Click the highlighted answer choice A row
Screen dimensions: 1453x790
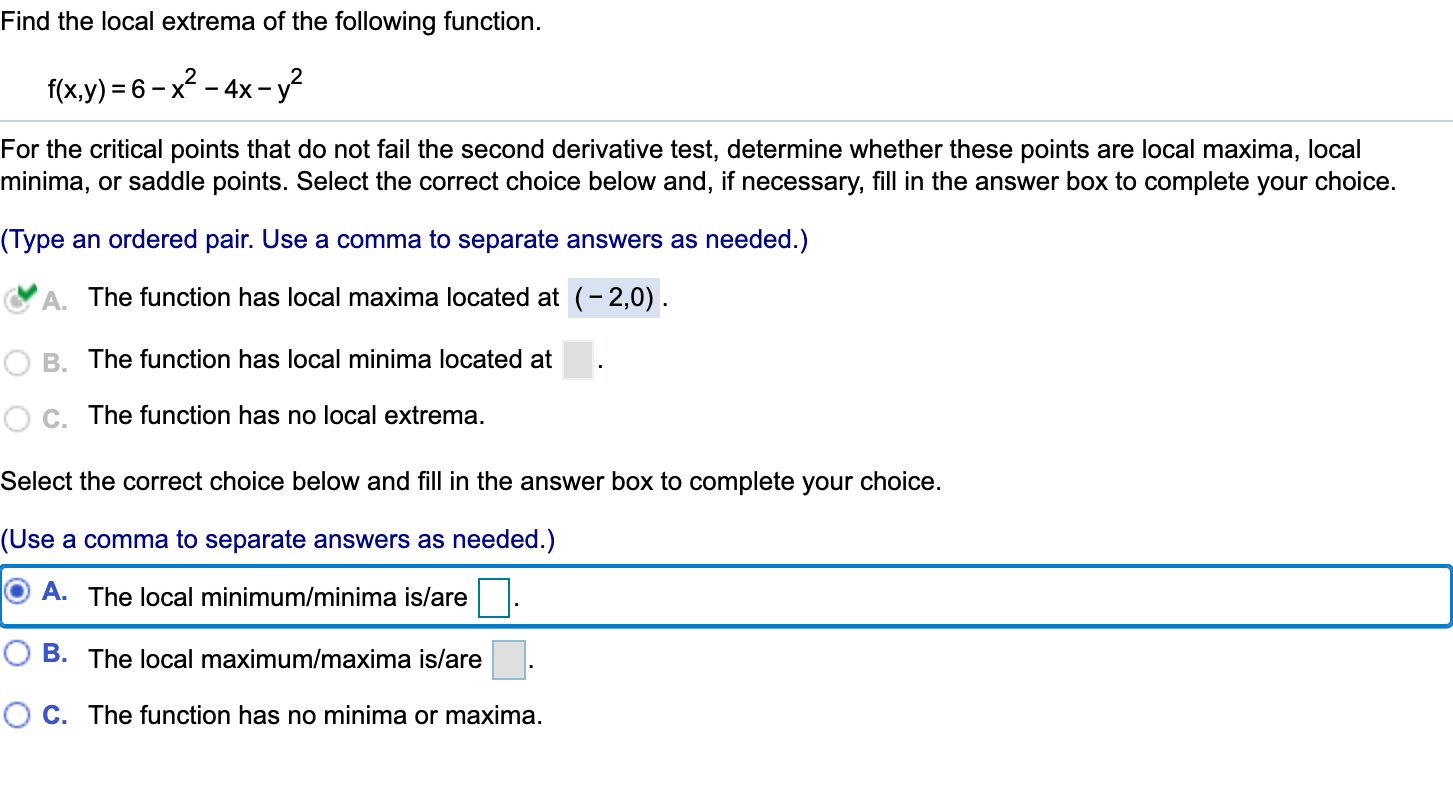(x=700, y=596)
